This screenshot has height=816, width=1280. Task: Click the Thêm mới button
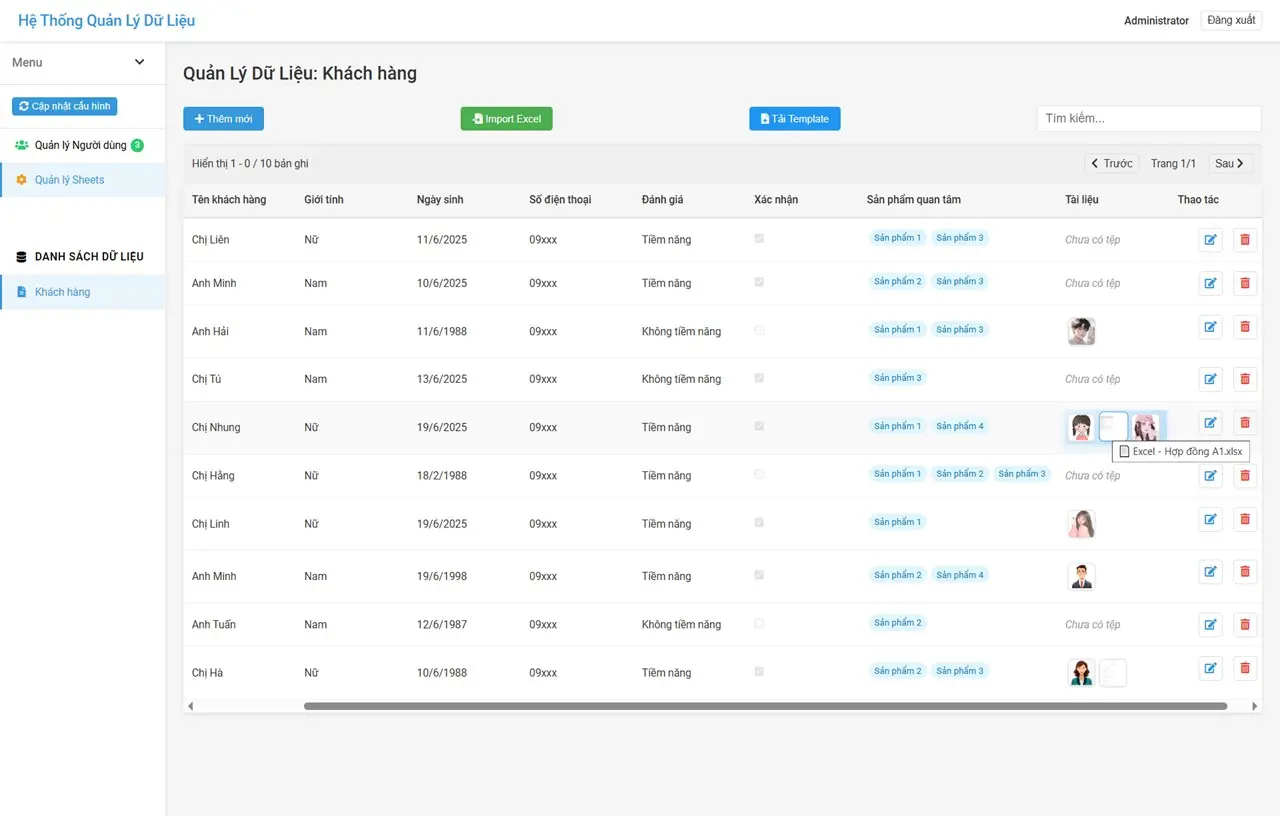(x=223, y=119)
